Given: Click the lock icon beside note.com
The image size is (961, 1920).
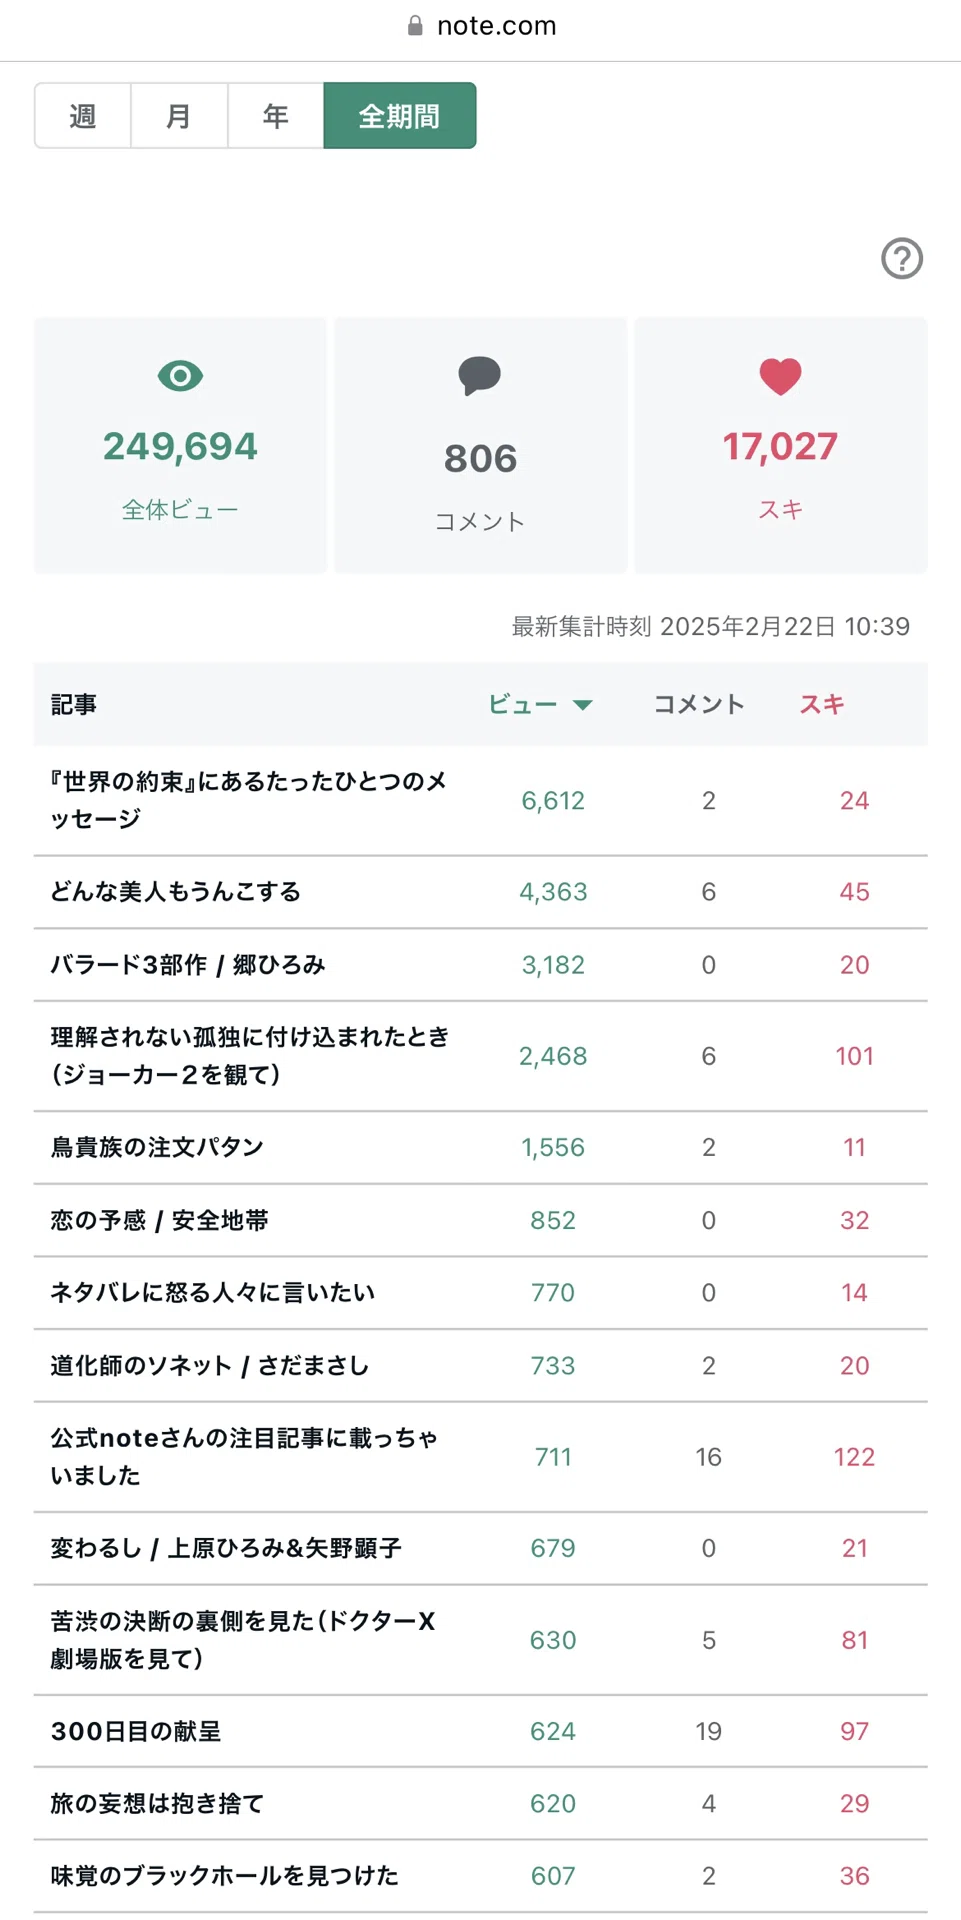Looking at the screenshot, I should 415,26.
